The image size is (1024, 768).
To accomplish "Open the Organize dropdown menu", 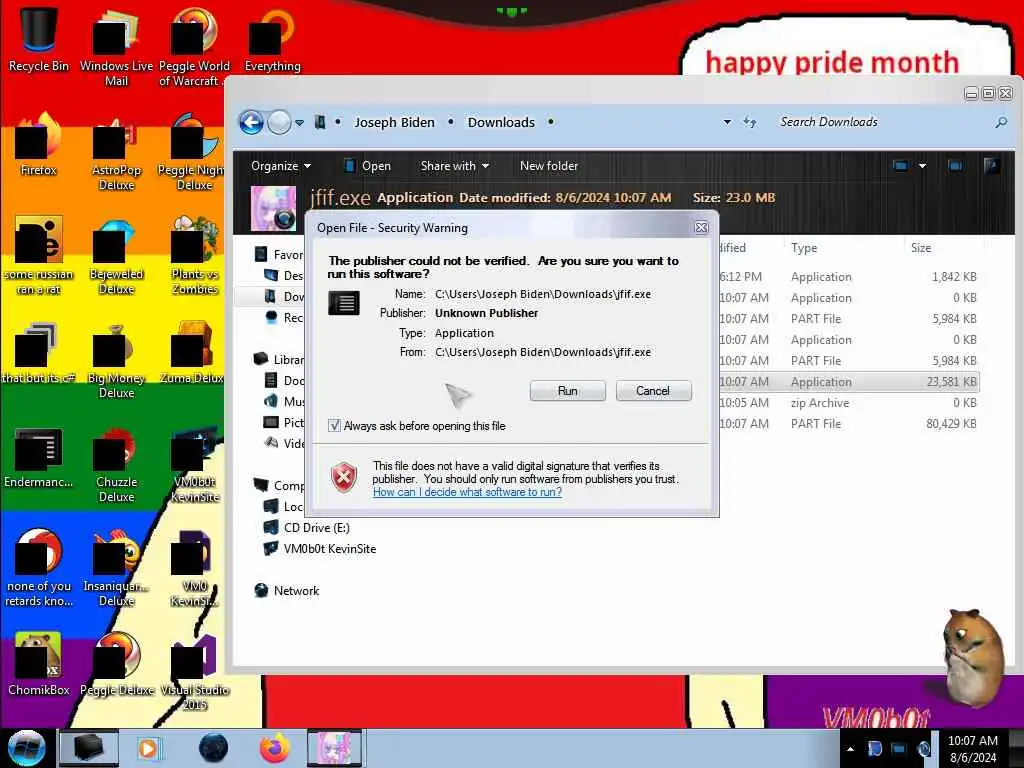I will [x=281, y=166].
